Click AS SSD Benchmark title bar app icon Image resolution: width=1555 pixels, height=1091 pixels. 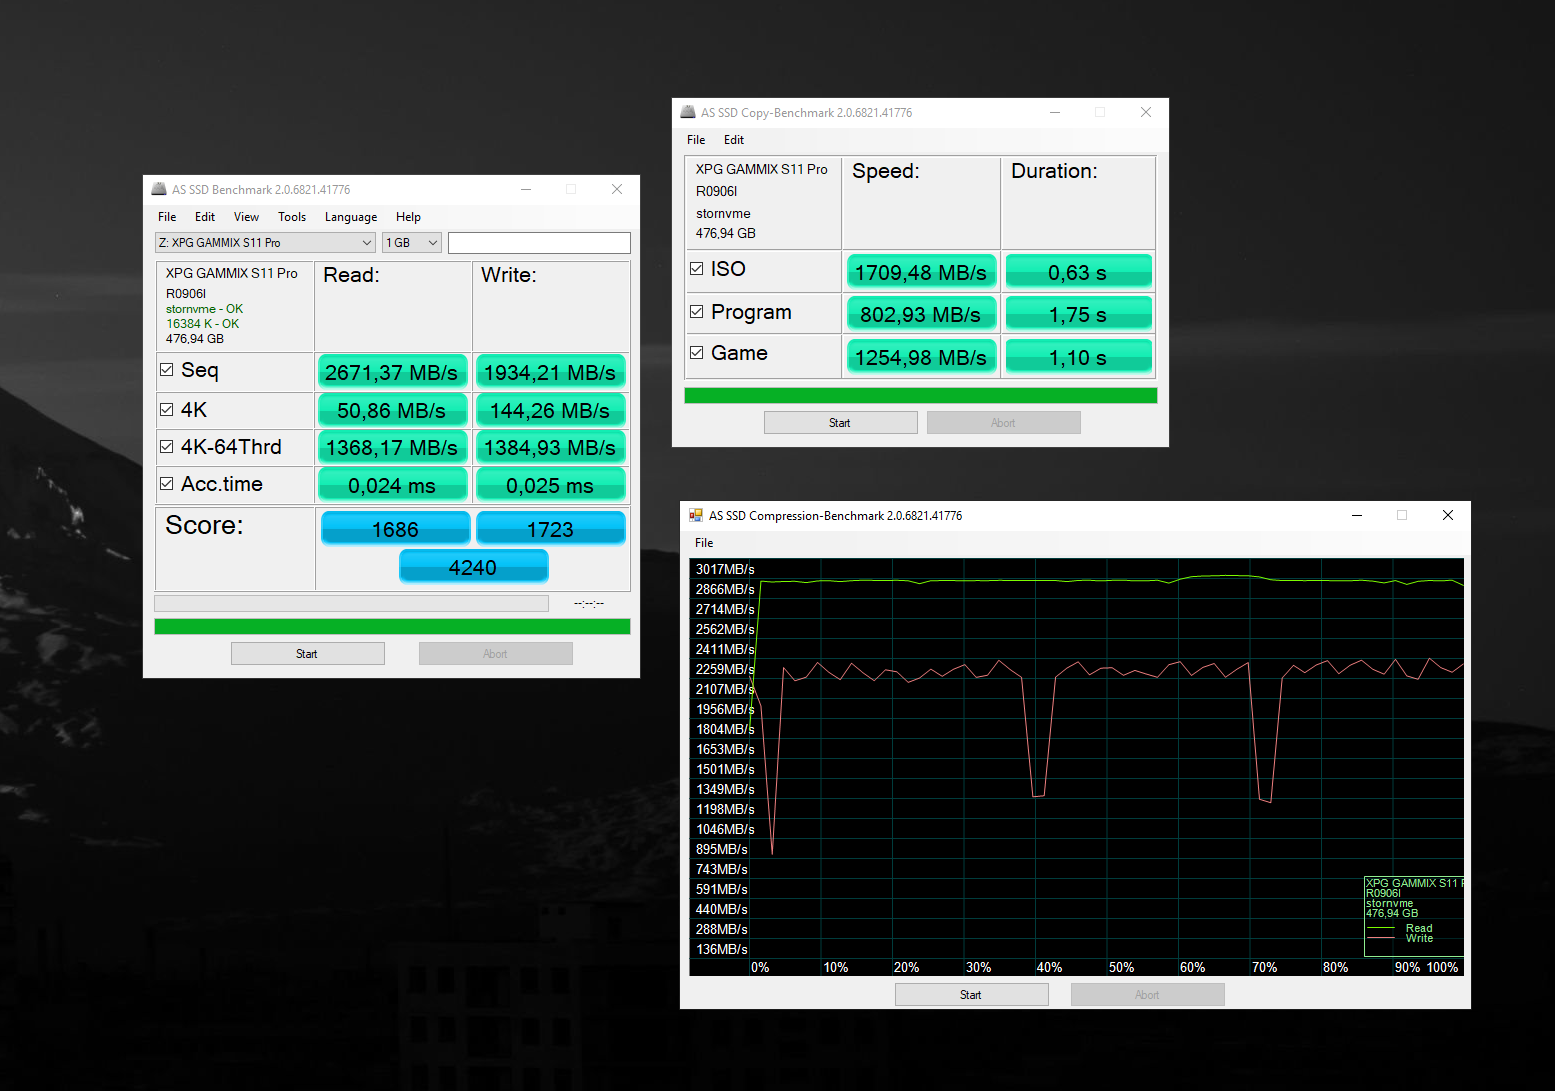[158, 189]
